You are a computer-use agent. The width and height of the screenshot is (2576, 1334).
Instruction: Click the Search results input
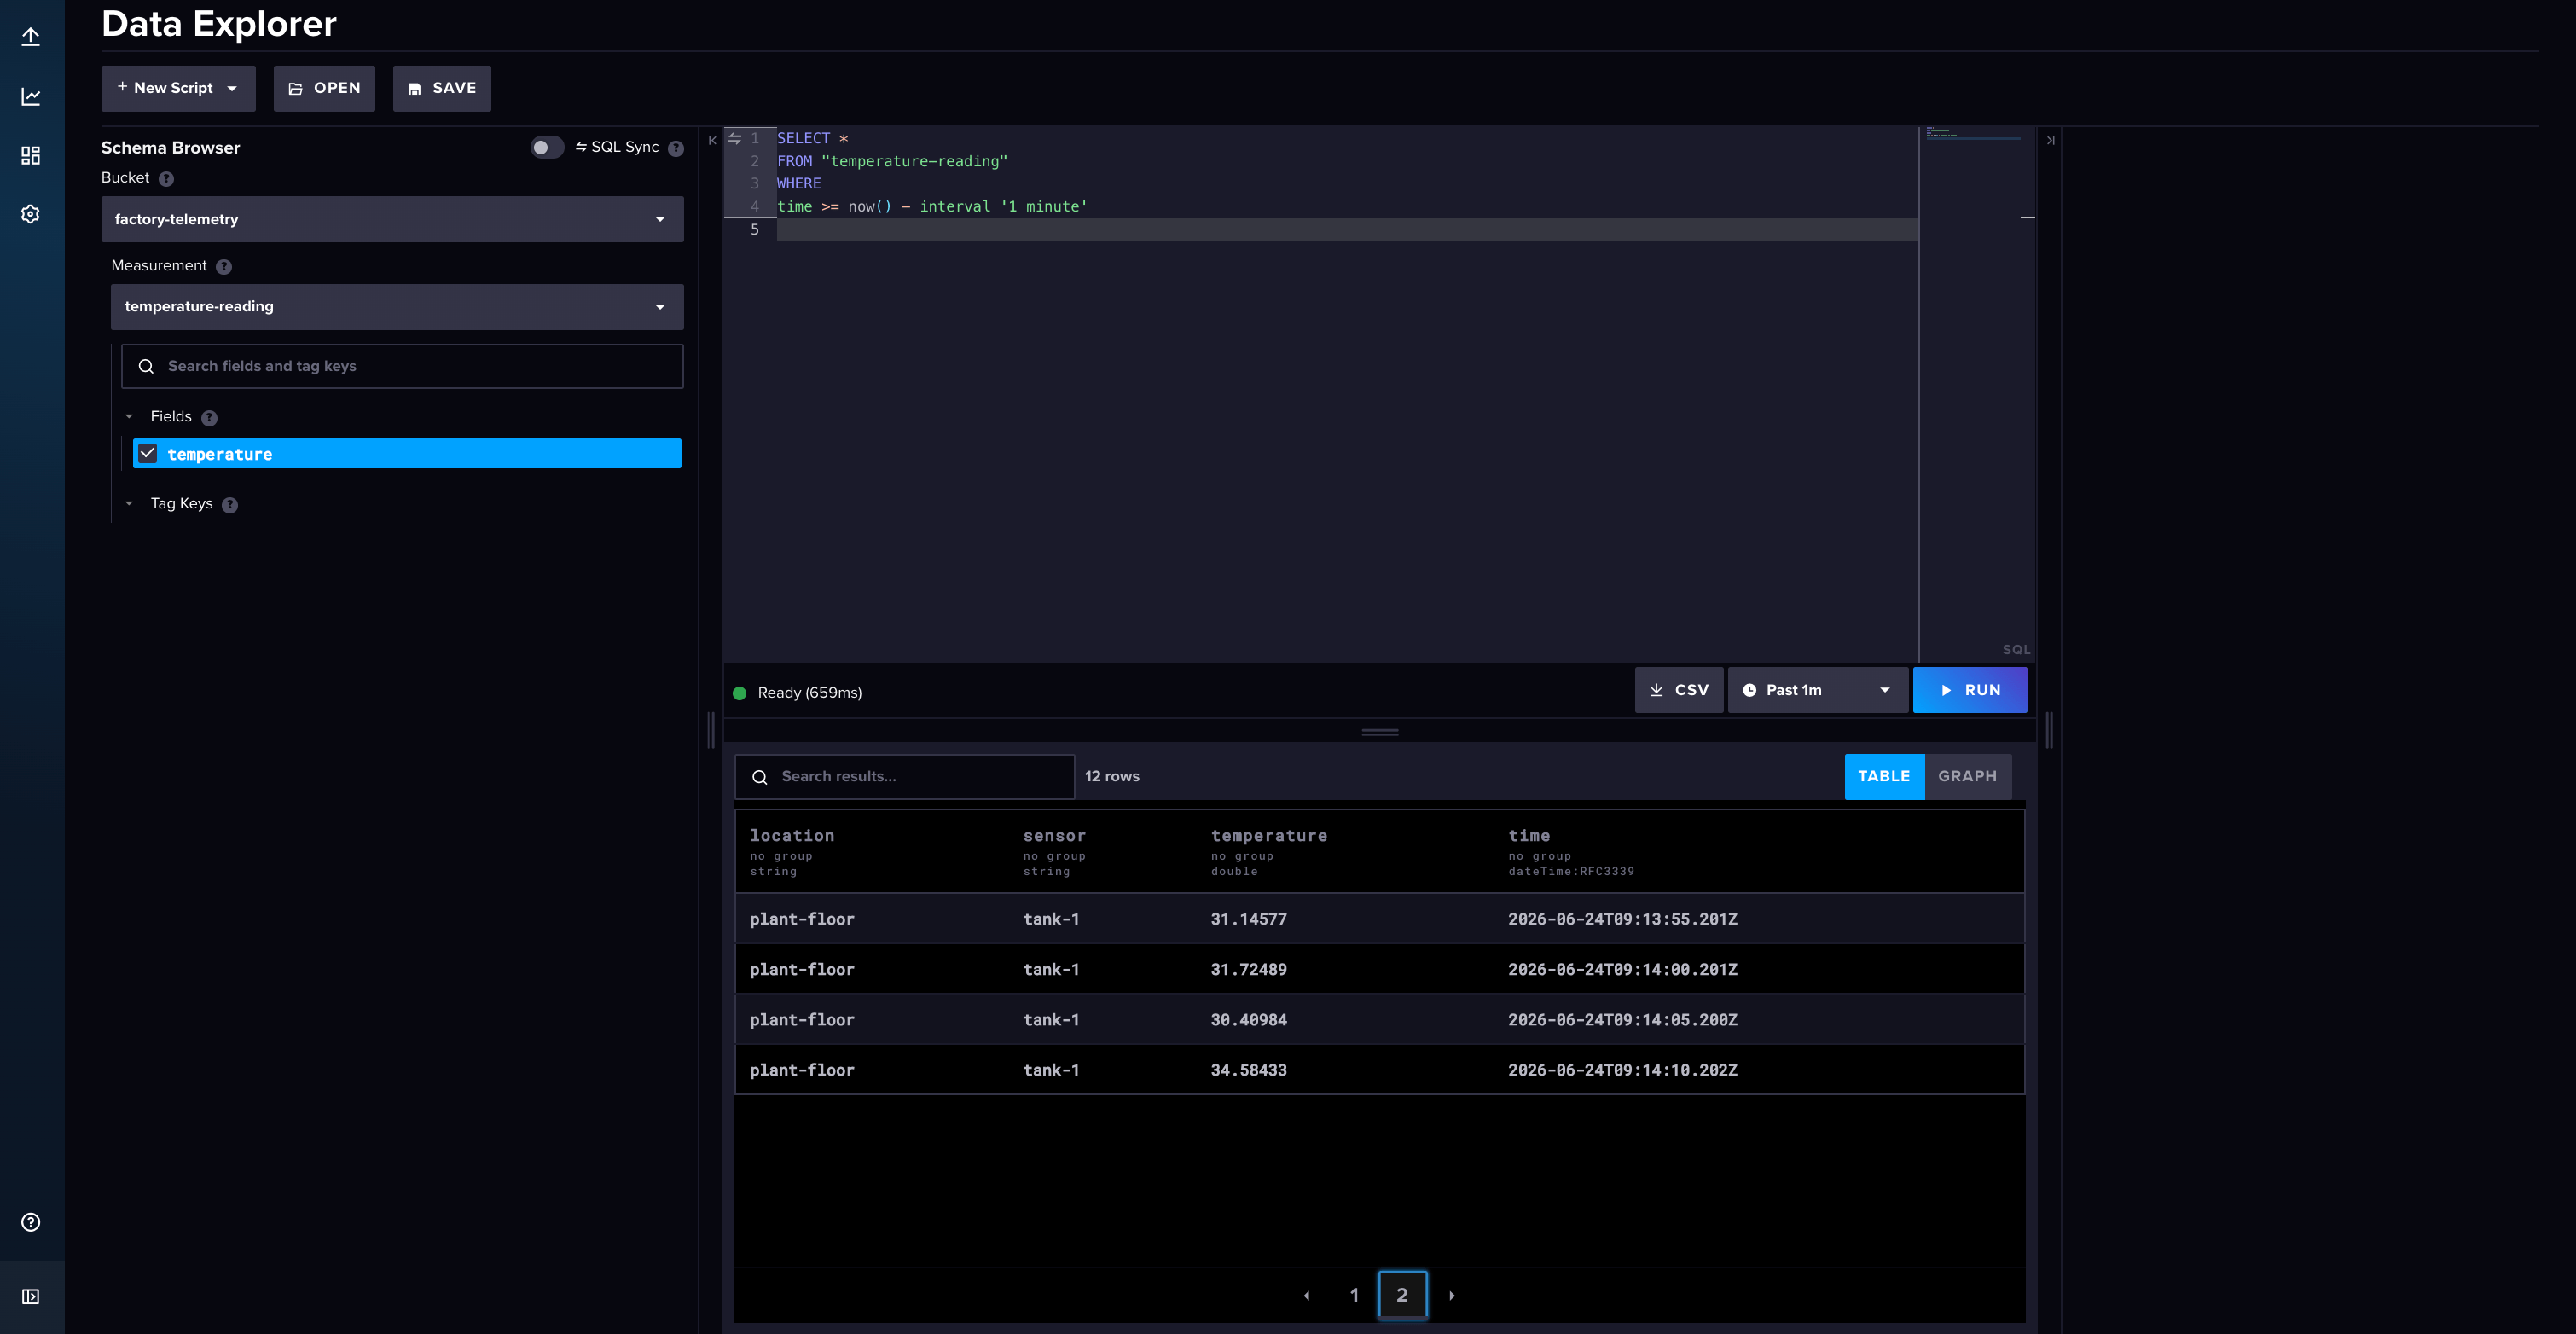[x=904, y=777]
